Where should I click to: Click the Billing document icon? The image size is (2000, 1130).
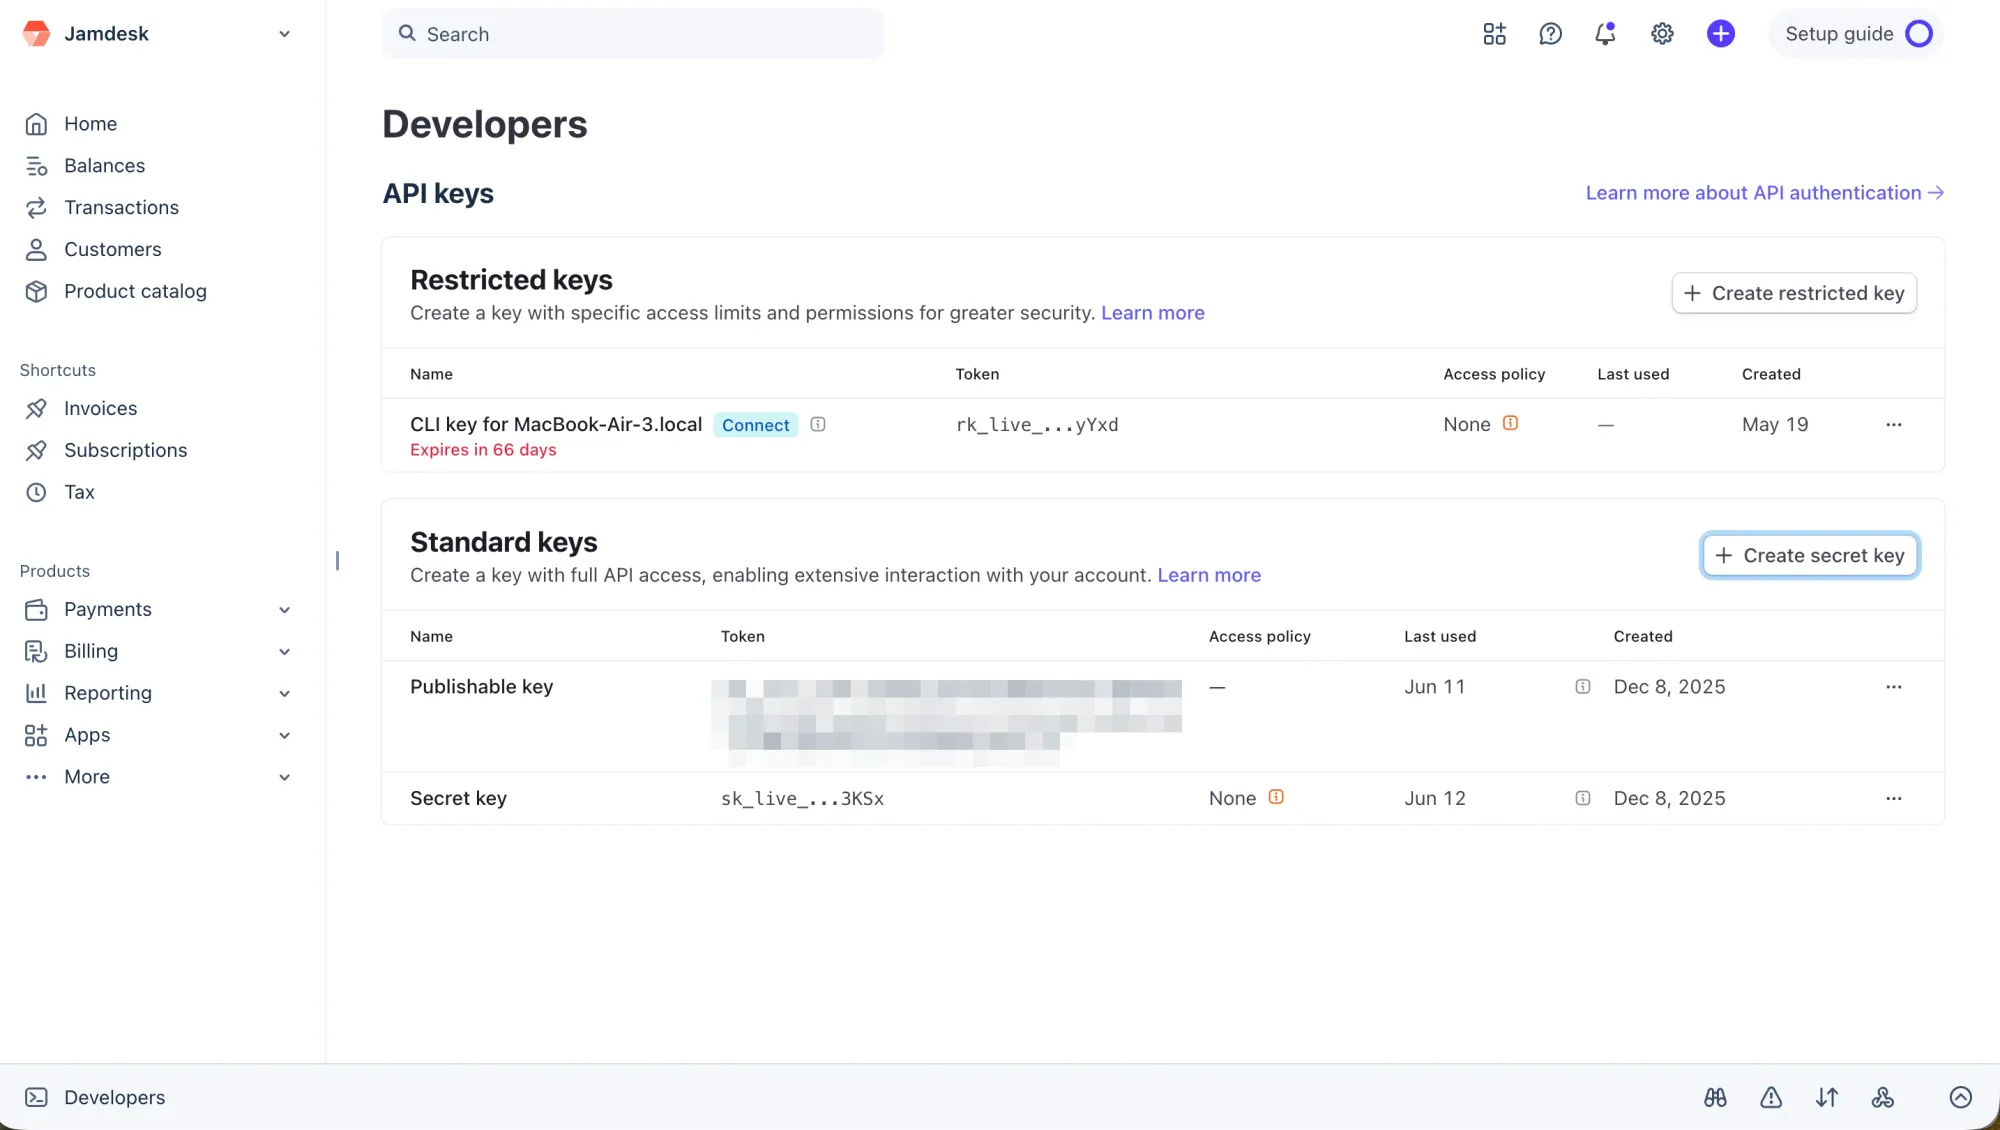[x=36, y=652]
